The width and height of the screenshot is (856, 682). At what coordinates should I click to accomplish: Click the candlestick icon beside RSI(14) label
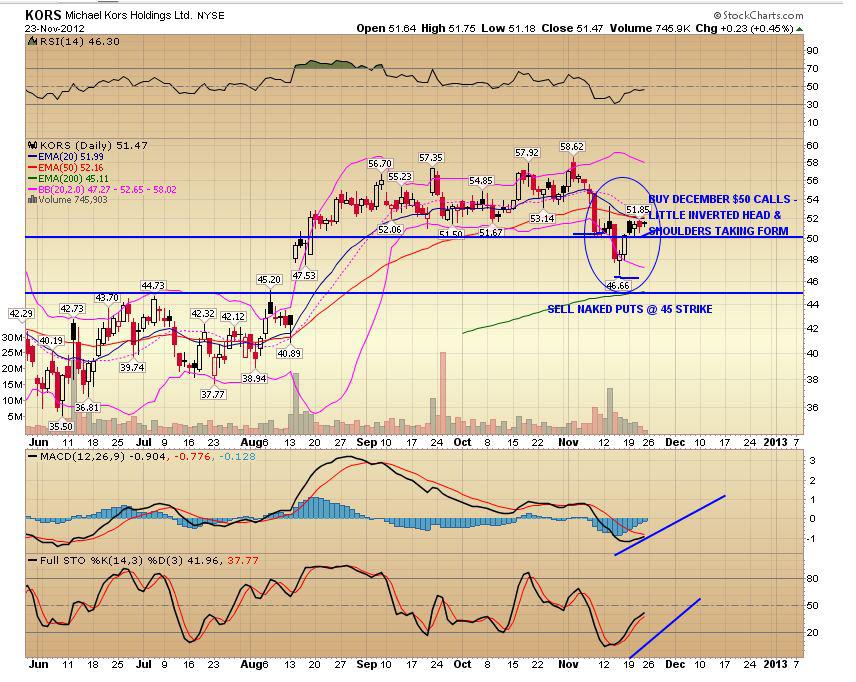[32, 41]
